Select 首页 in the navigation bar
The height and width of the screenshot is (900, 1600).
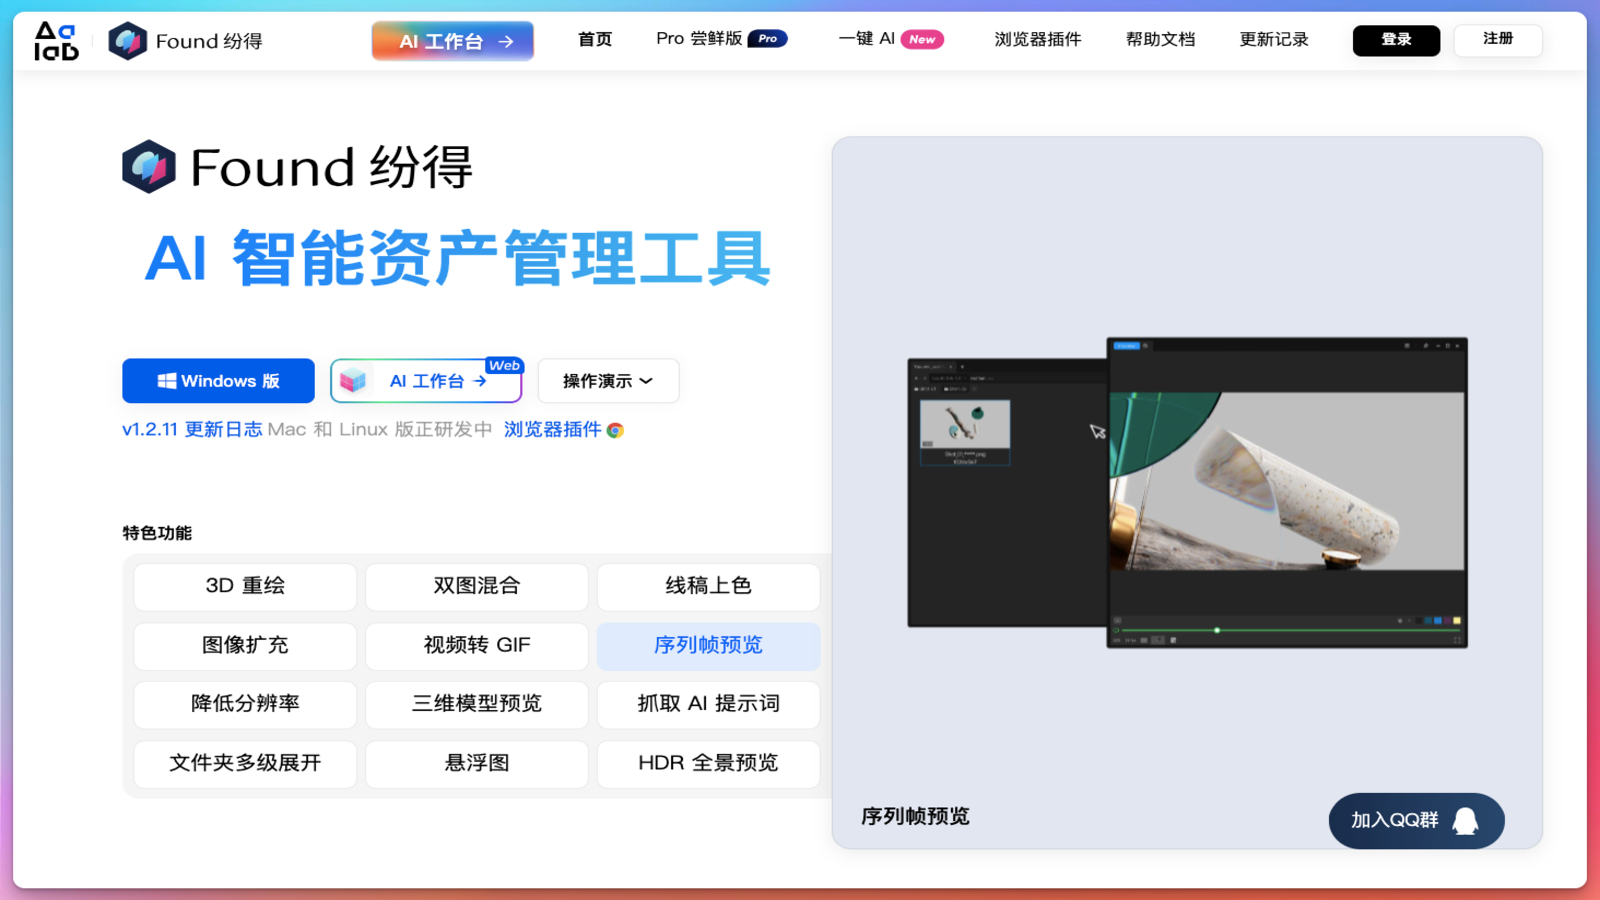click(x=594, y=40)
